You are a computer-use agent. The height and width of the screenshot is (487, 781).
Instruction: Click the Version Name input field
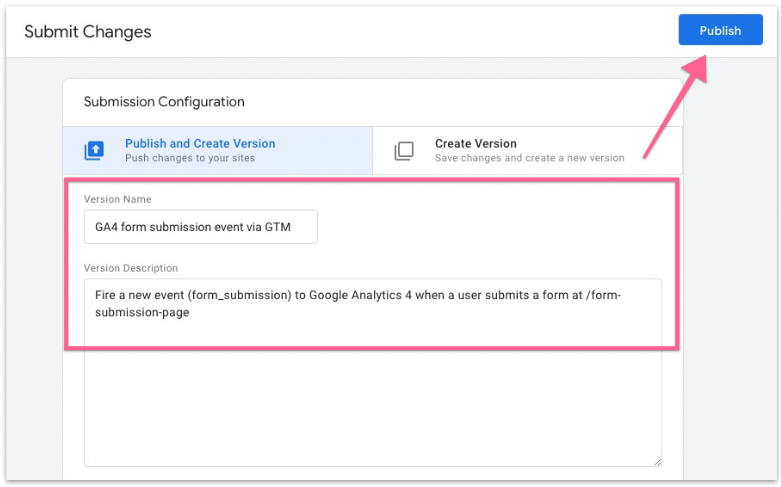[x=200, y=227]
